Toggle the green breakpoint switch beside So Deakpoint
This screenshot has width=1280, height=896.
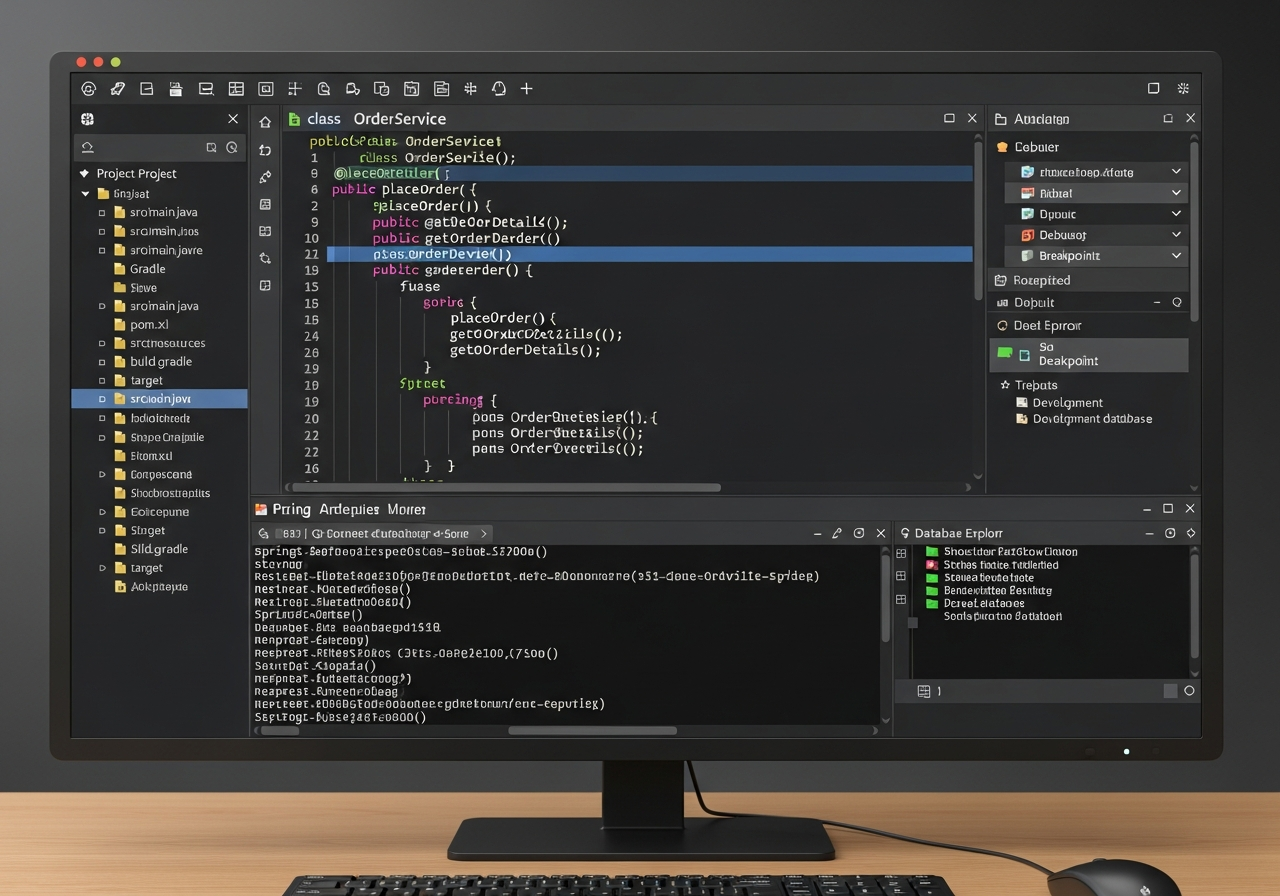tap(1002, 355)
